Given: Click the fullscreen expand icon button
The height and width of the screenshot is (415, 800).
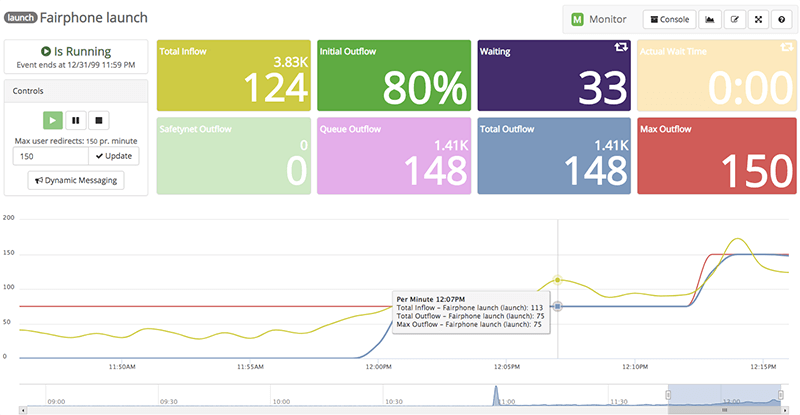Looking at the screenshot, I should (759, 19).
